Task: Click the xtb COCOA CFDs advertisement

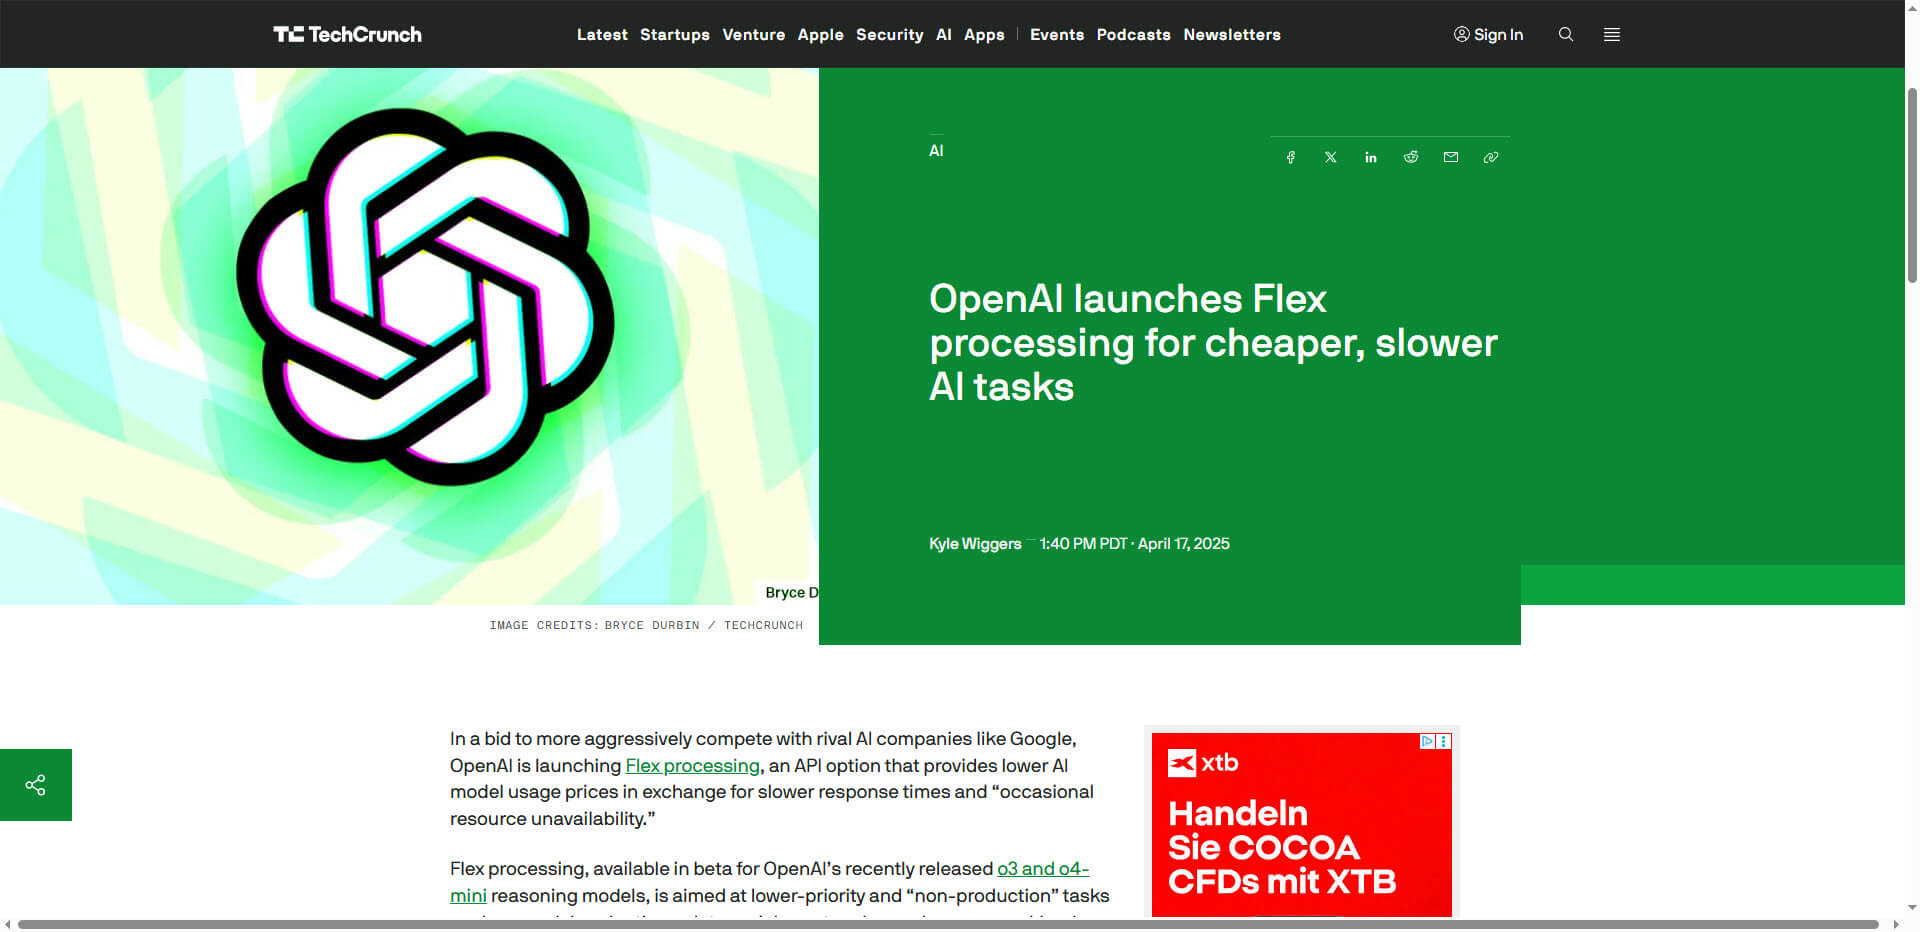Action: click(x=1302, y=824)
